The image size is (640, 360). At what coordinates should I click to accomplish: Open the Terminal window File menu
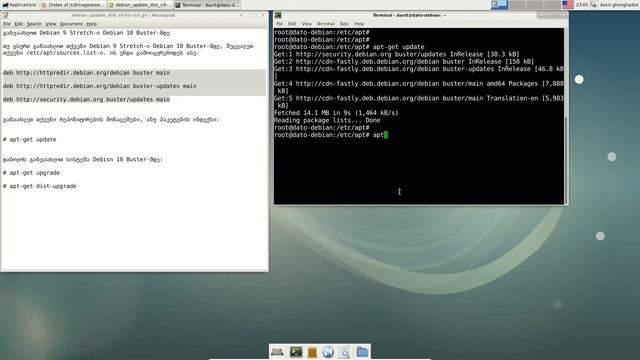tap(280, 24)
